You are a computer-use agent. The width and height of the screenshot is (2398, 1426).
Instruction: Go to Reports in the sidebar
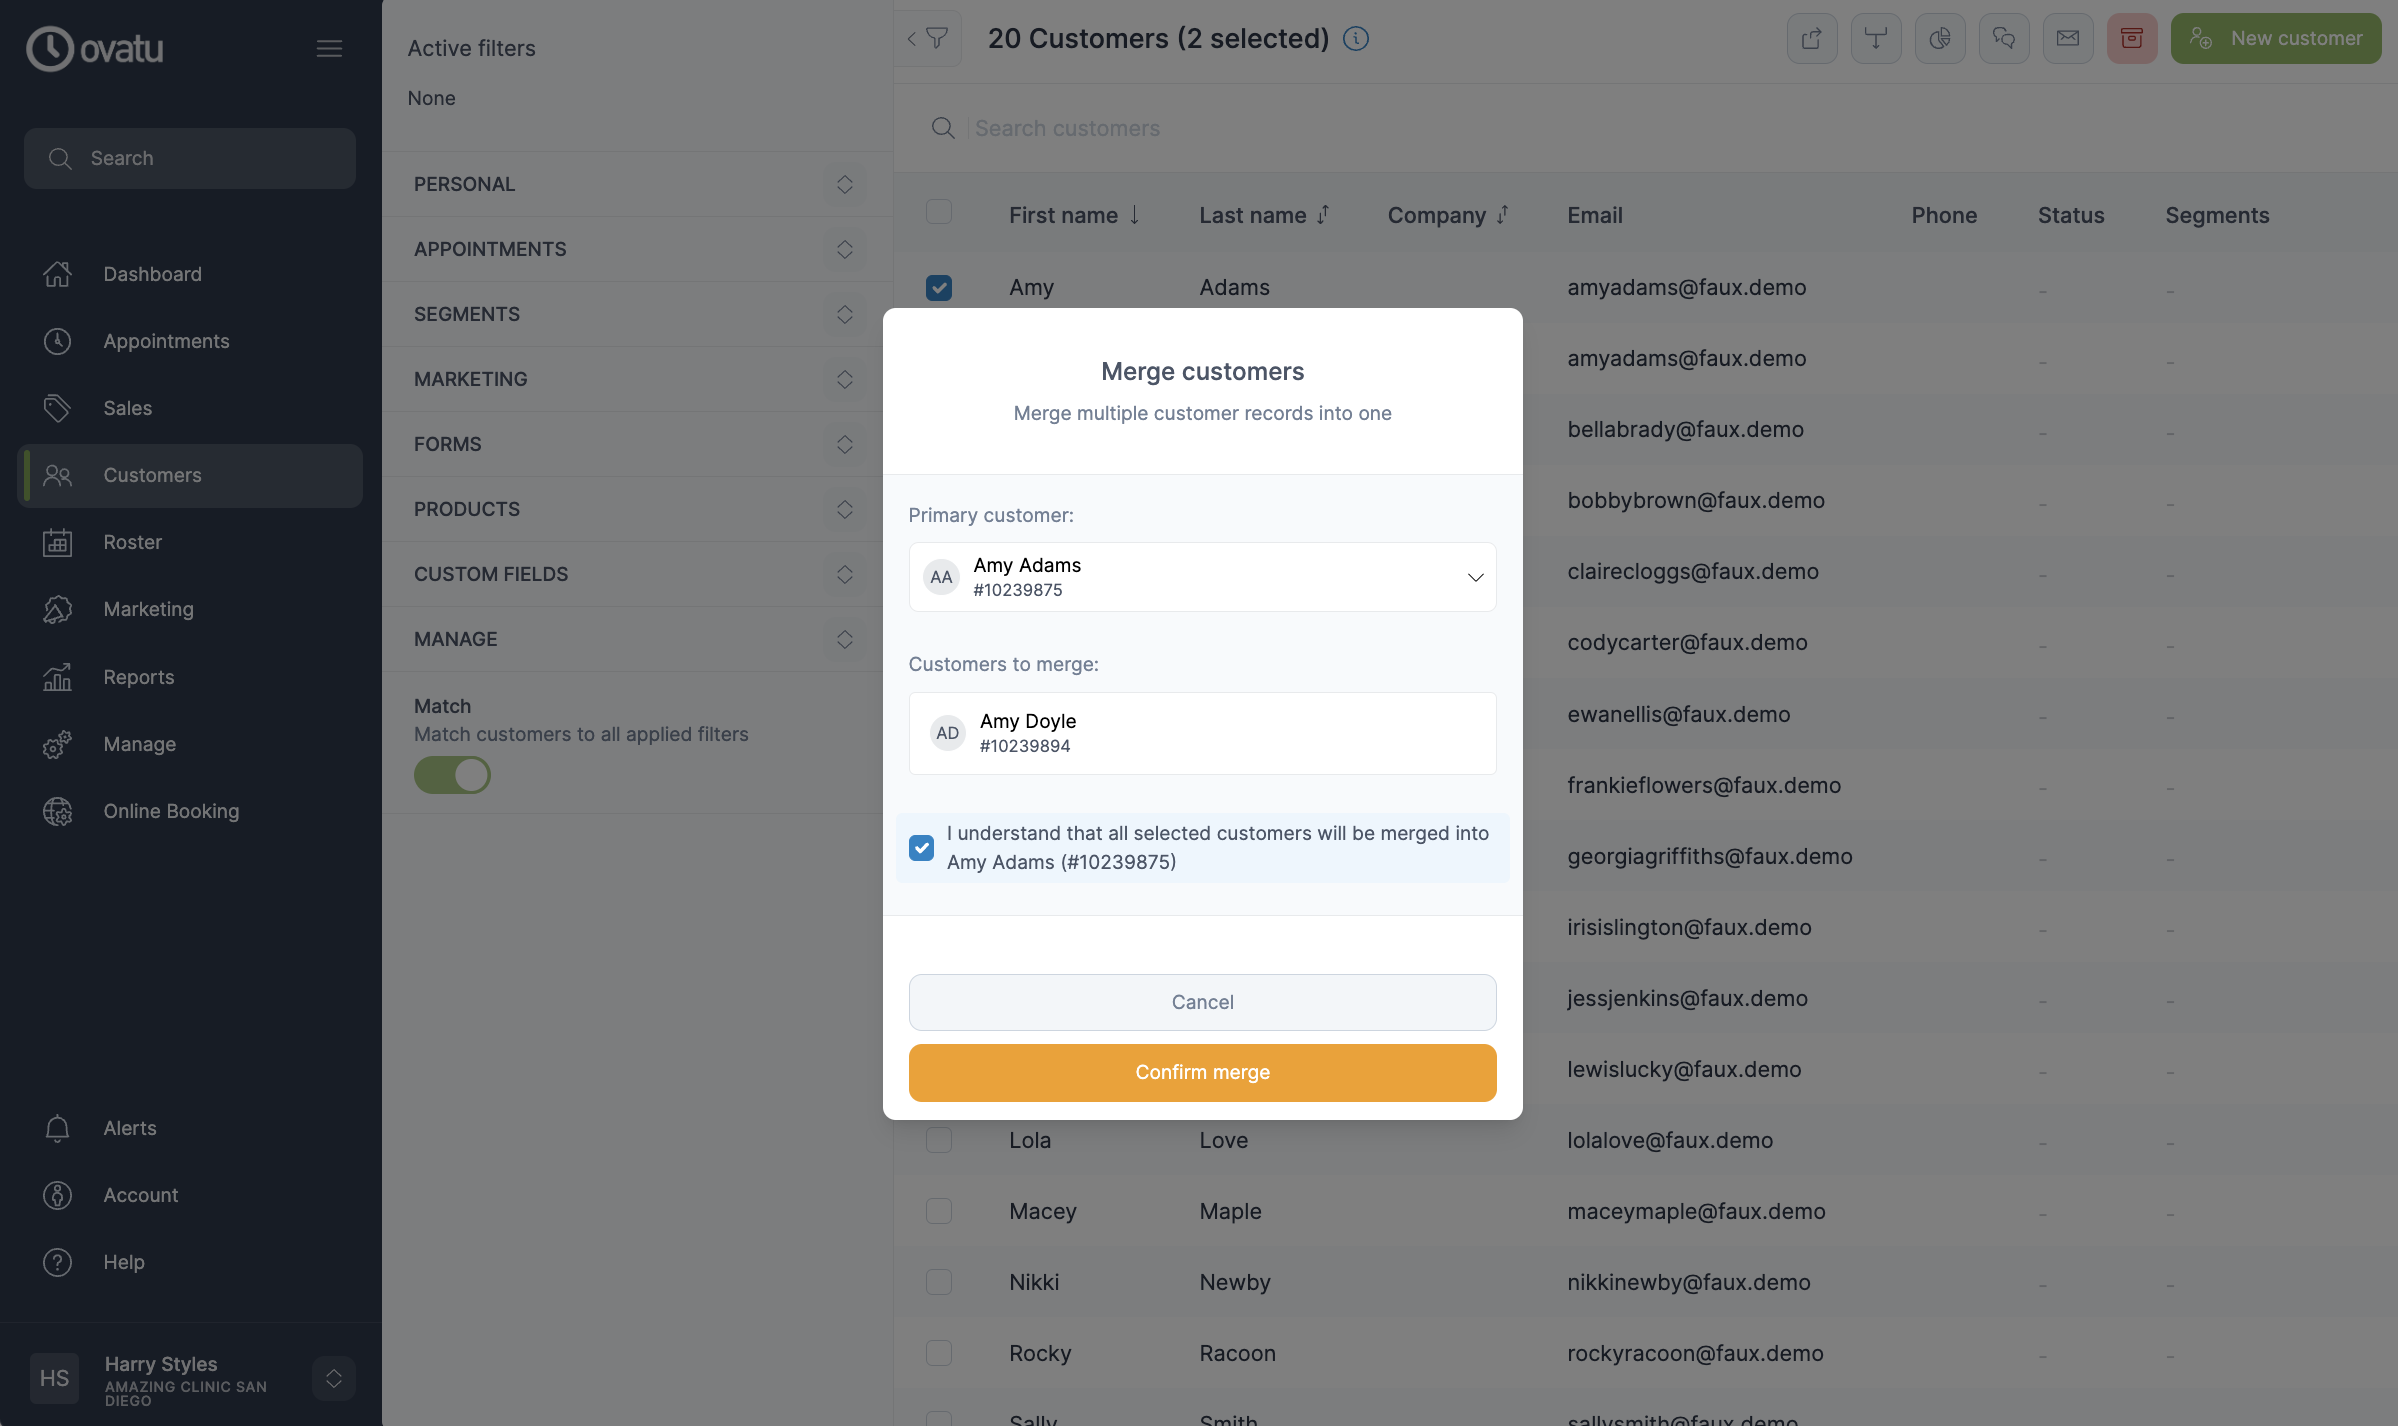(x=138, y=677)
